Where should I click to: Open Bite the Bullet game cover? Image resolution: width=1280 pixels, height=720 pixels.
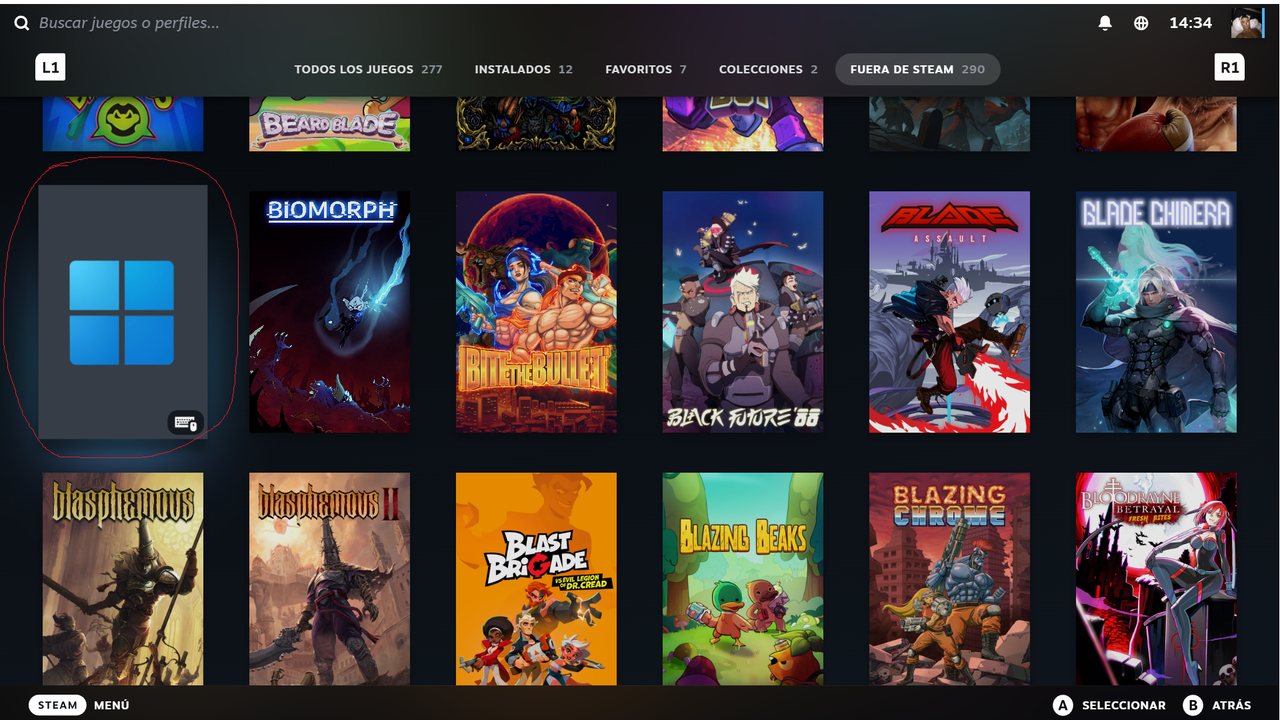[536, 312]
